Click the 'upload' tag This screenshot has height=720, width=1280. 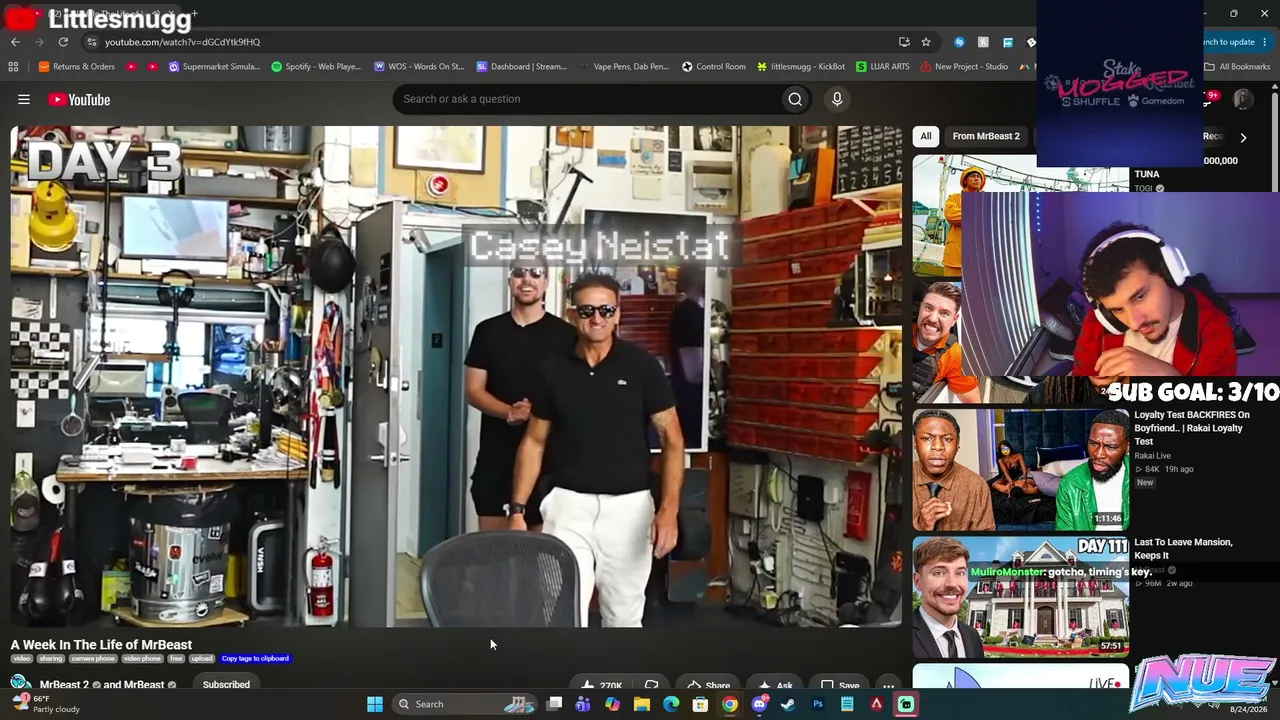(202, 659)
